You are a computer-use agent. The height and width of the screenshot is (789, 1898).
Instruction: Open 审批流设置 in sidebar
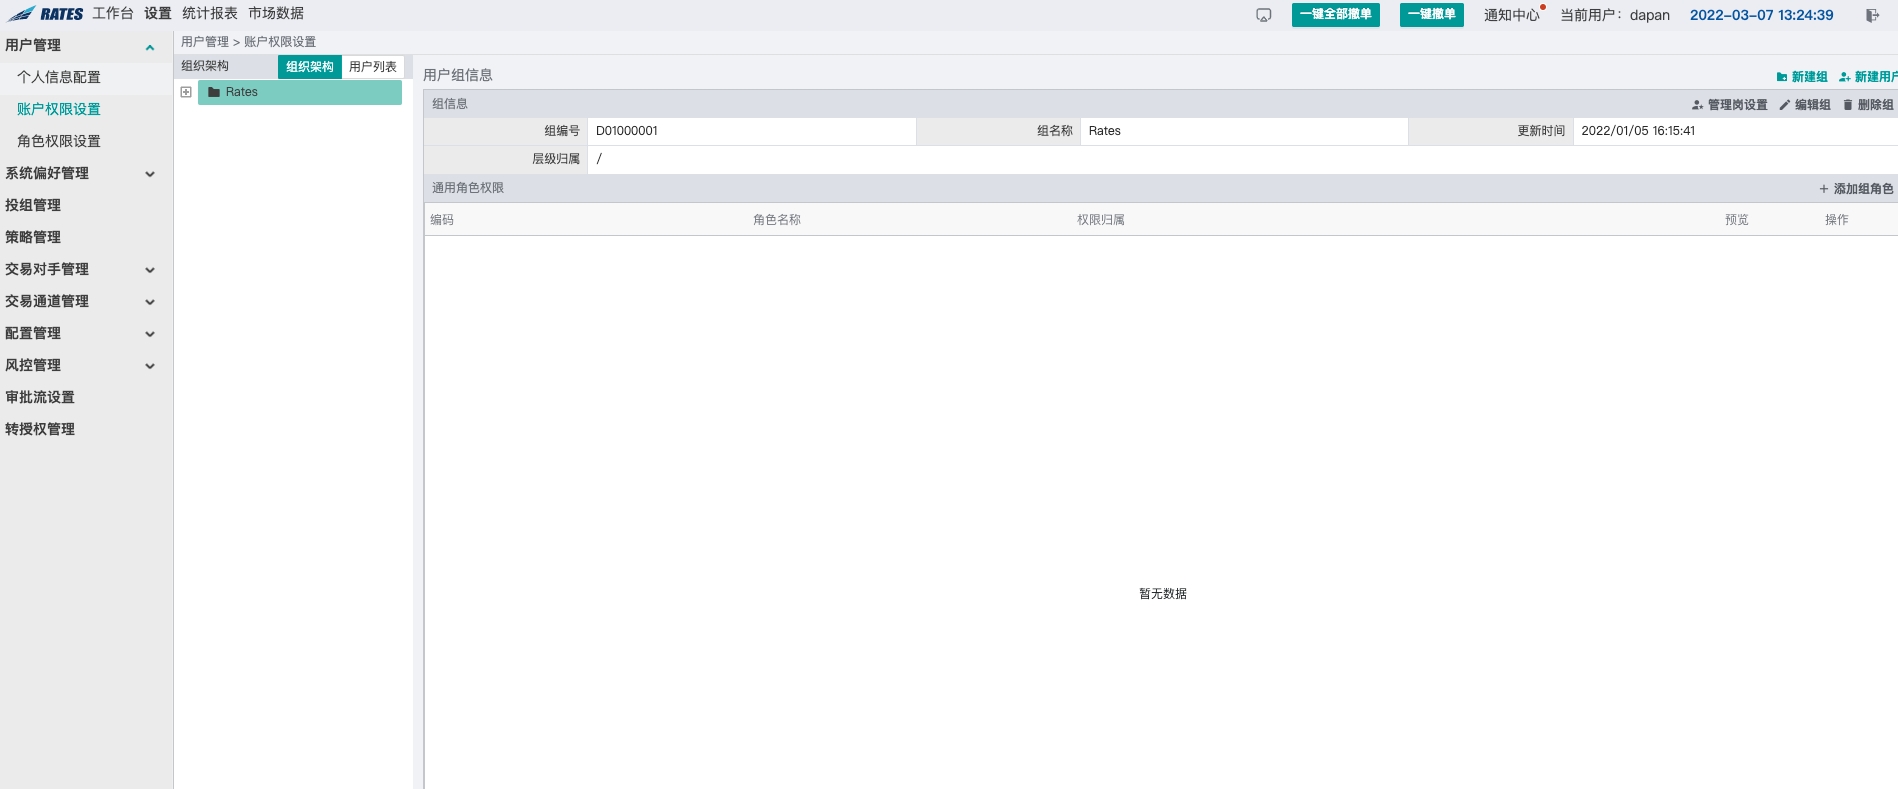click(40, 397)
